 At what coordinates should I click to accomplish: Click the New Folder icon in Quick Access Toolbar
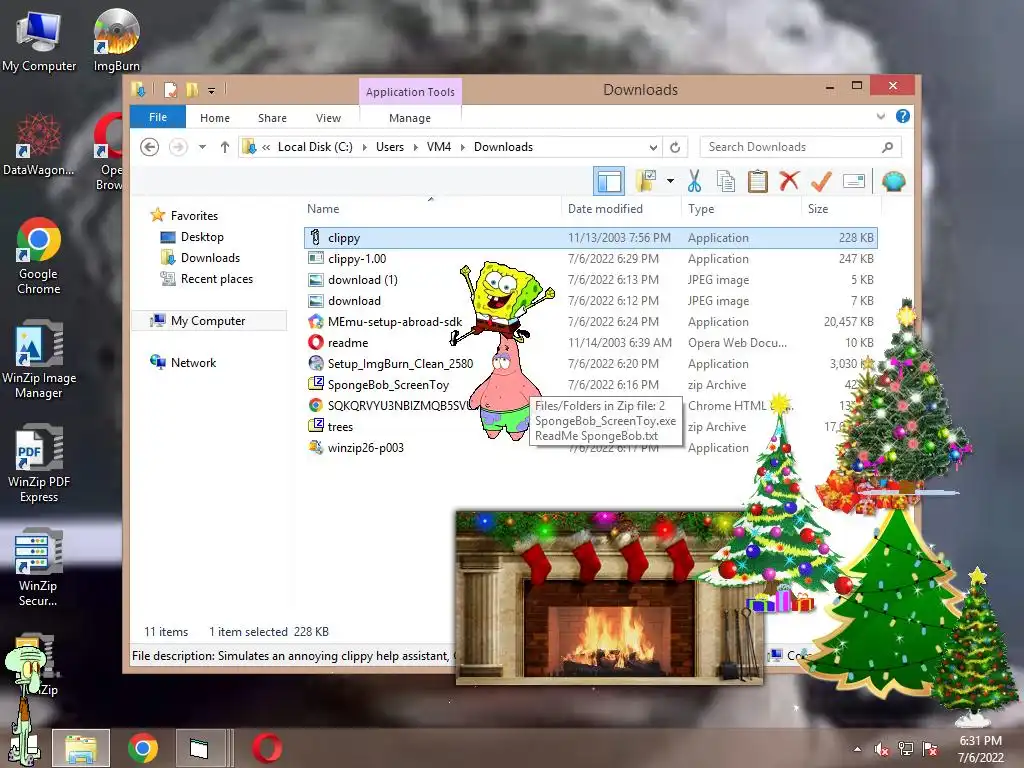[x=192, y=90]
